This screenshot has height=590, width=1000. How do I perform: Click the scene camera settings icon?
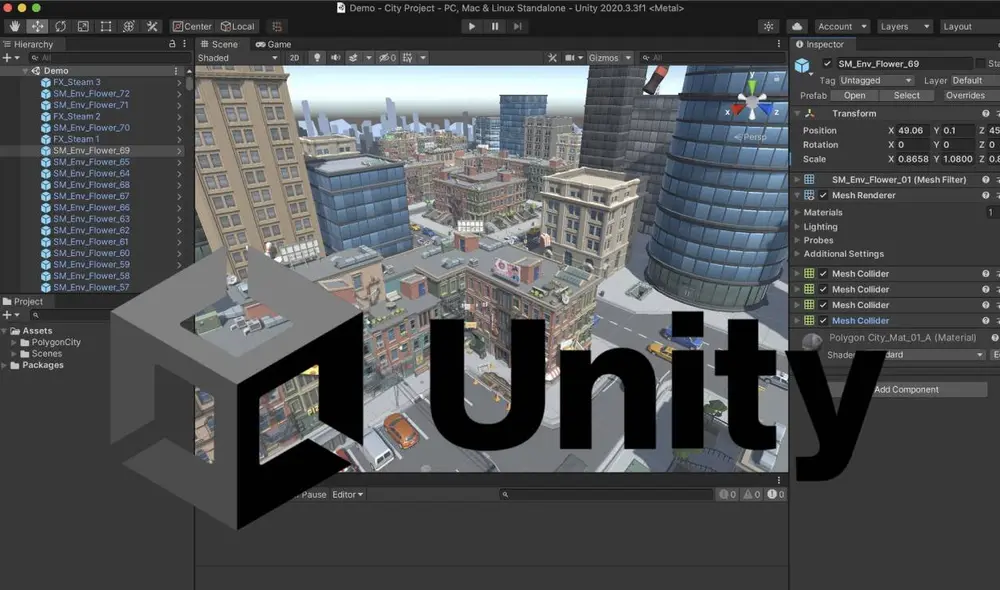pyautogui.click(x=570, y=57)
